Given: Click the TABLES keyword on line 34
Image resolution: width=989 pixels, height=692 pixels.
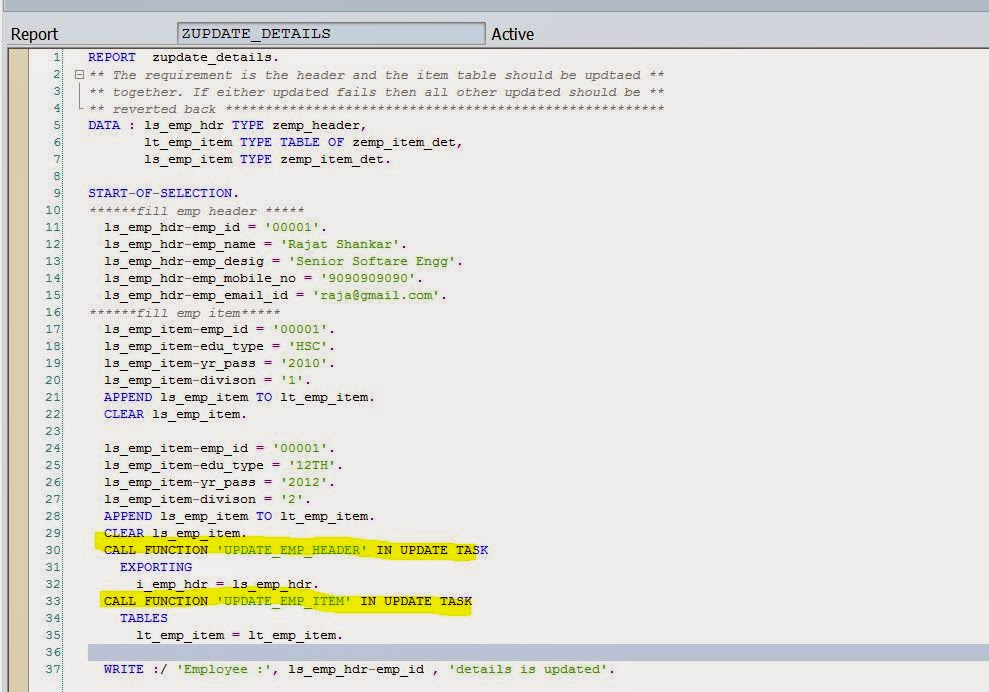Looking at the screenshot, I should click(x=143, y=618).
